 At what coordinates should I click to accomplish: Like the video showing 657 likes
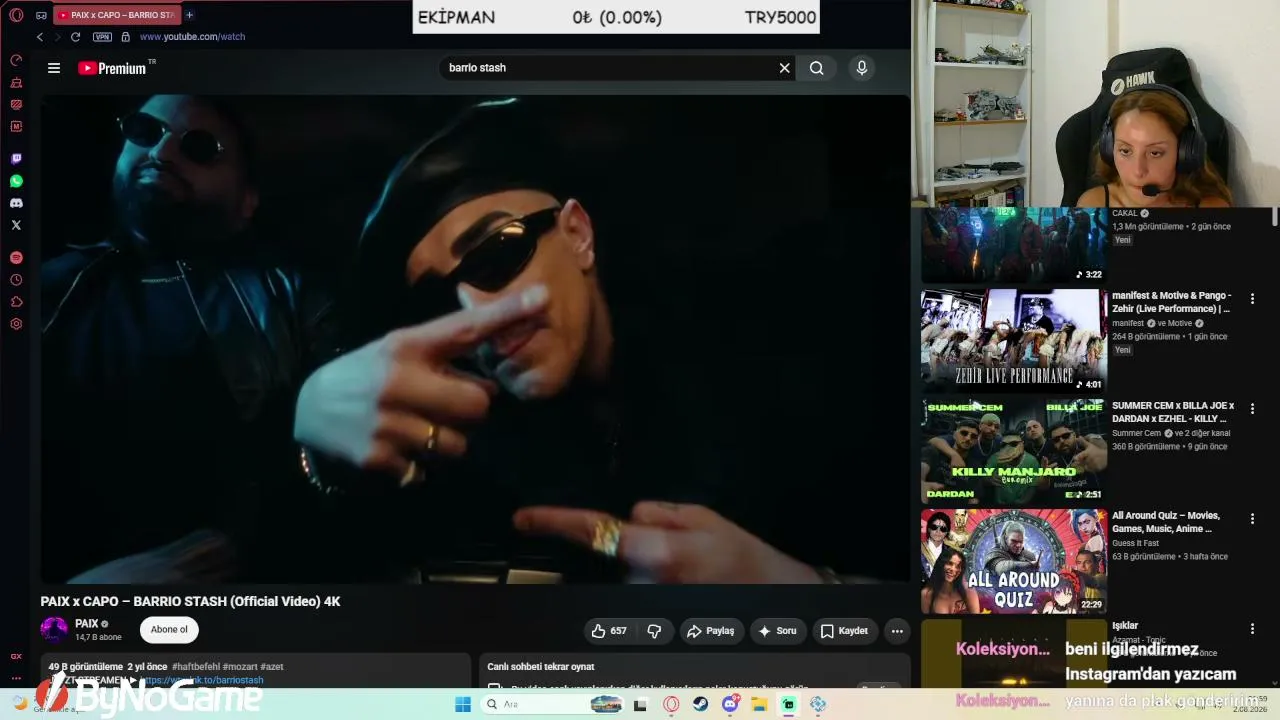click(609, 631)
